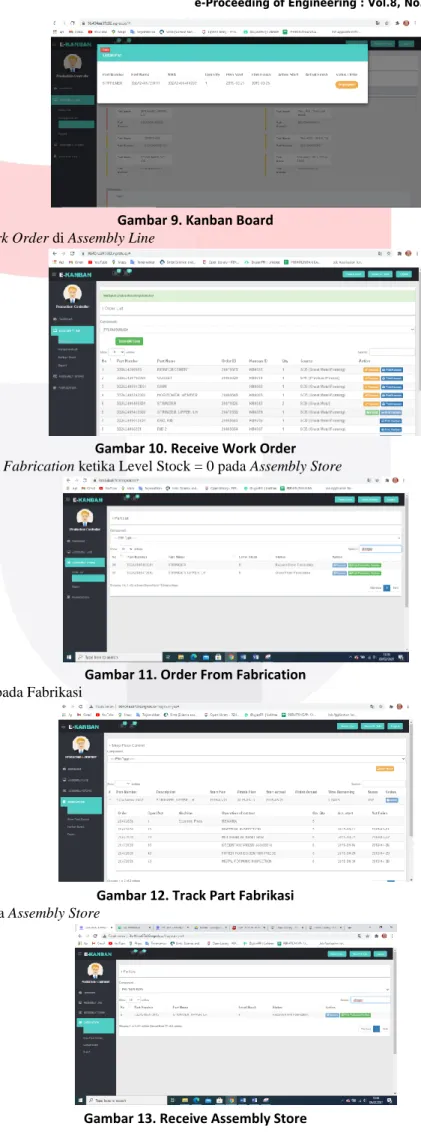This screenshot has height=1141, width=421.
Task: Click the E-KANBAN logo in the Gambar 9 screenshot
Action: coord(77,44)
